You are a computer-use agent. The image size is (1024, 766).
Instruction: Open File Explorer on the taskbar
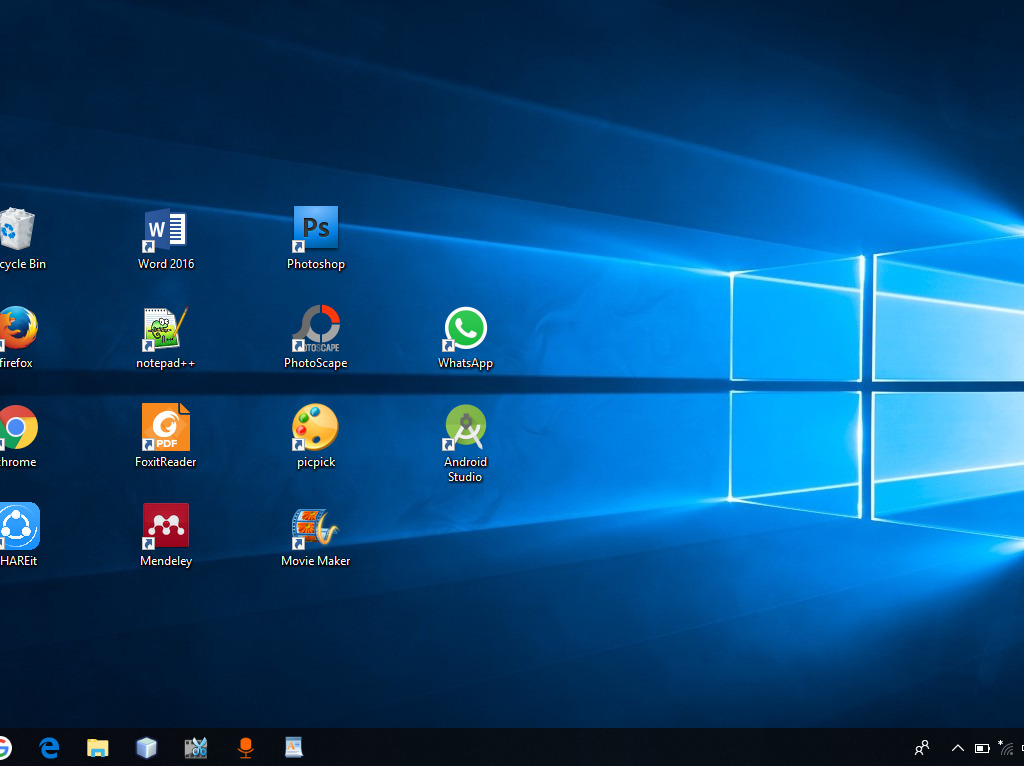[97, 747]
